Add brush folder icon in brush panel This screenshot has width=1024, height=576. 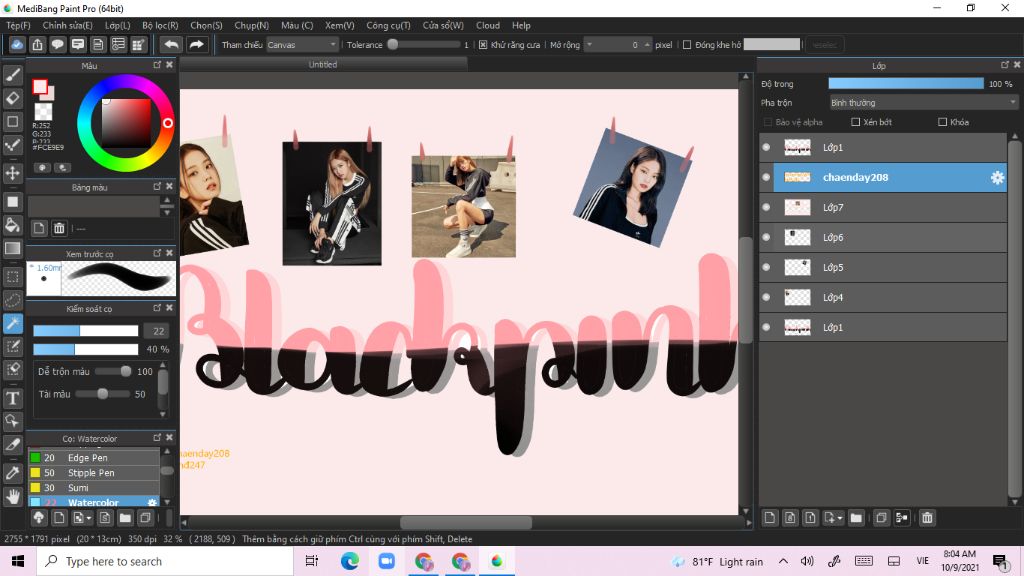[x=125, y=518]
